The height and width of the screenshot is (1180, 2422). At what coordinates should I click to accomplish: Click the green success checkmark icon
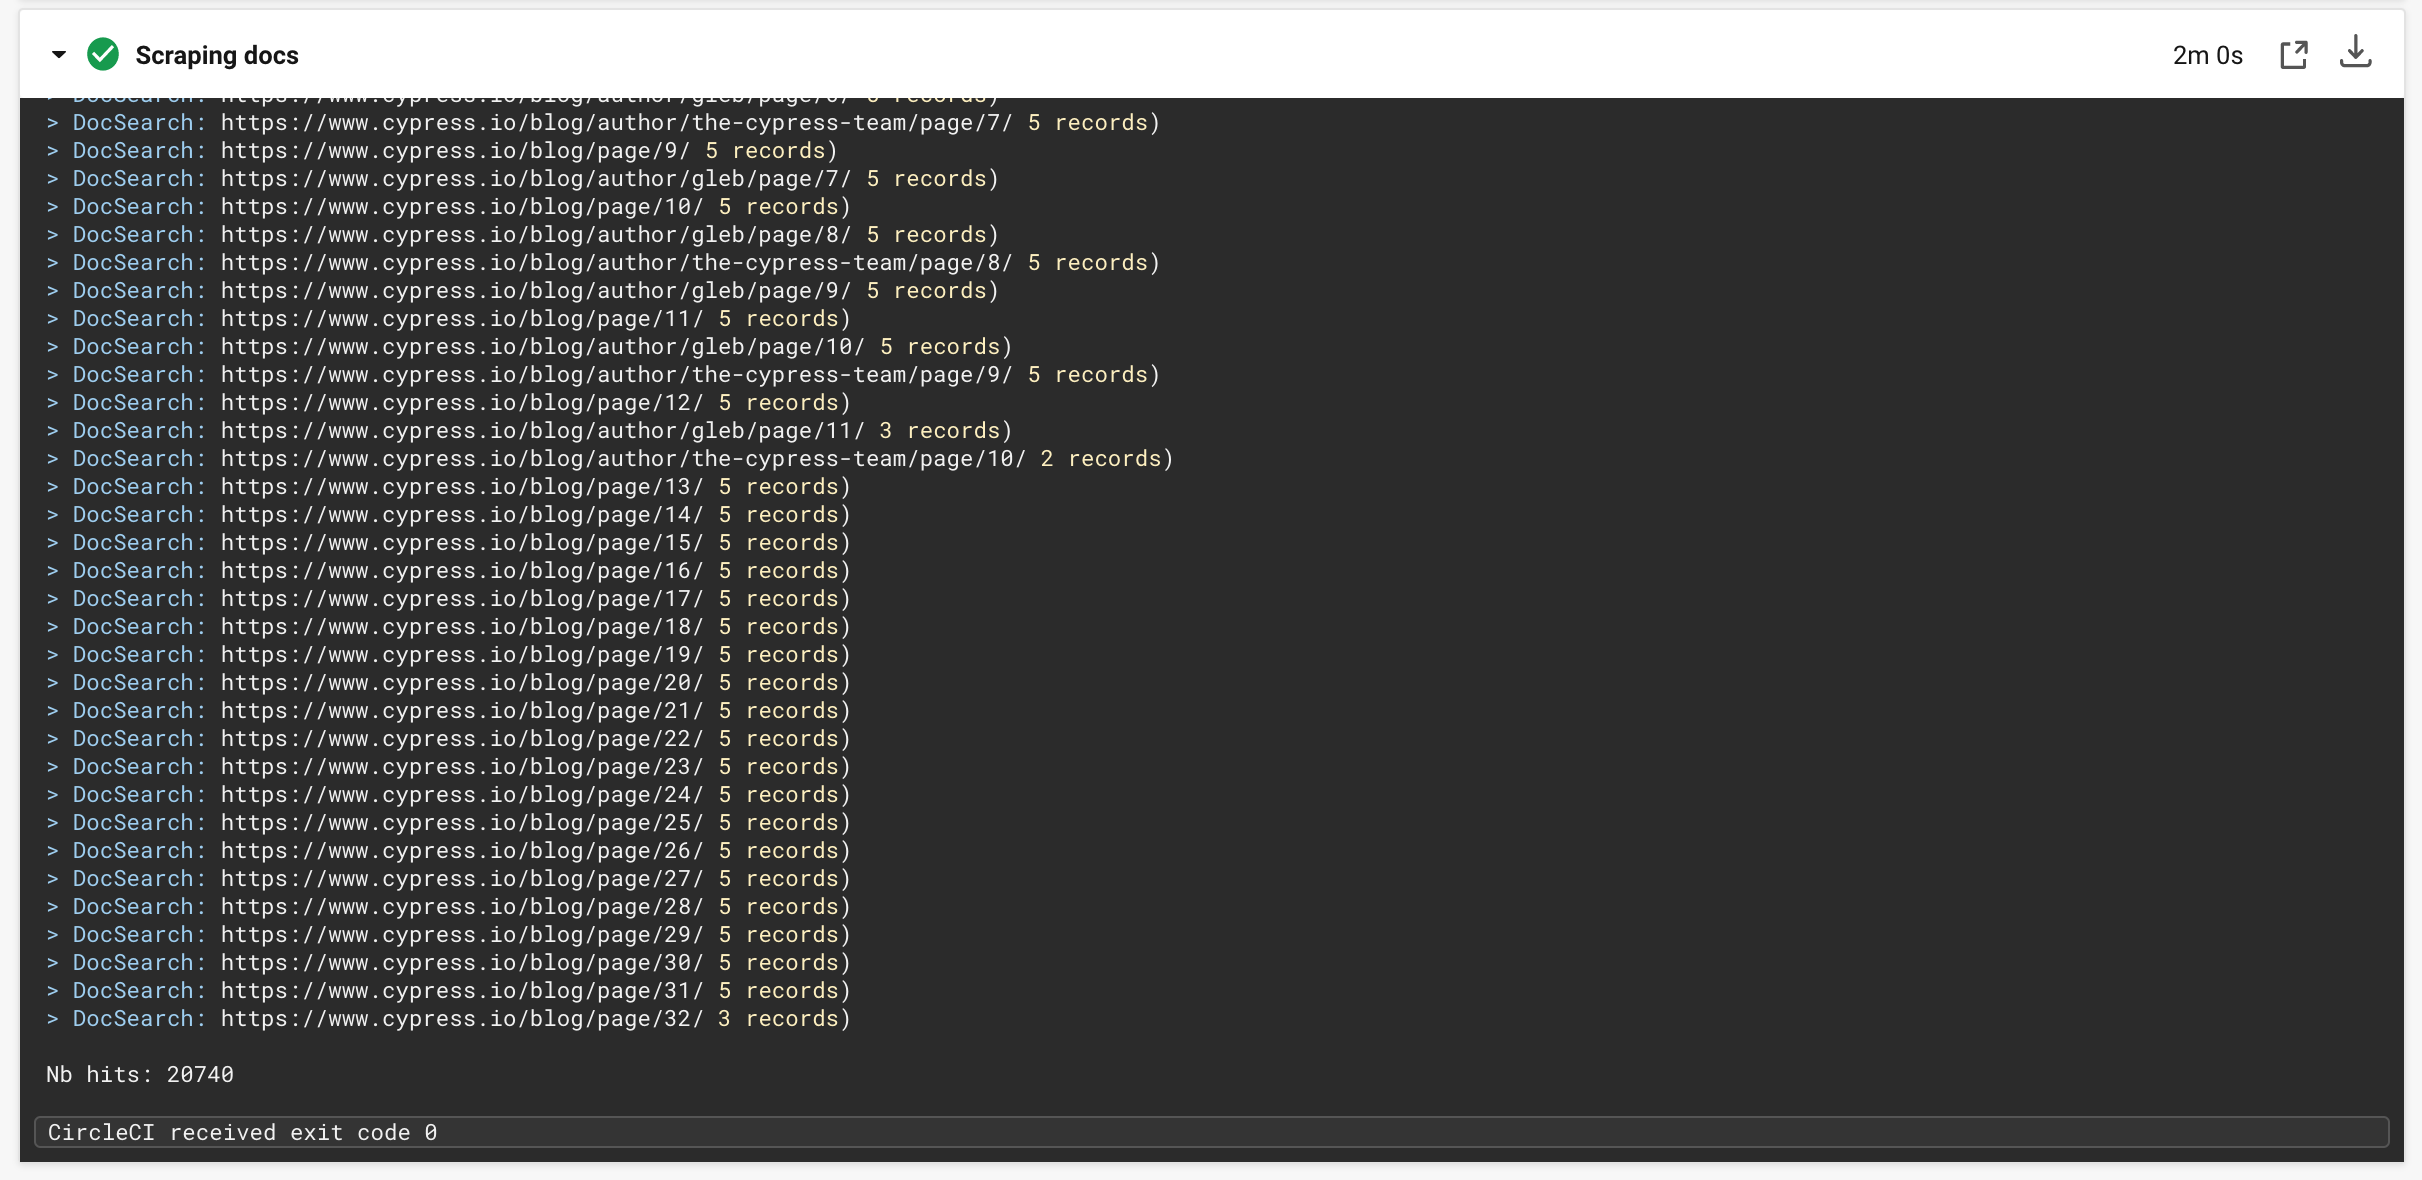click(x=103, y=55)
